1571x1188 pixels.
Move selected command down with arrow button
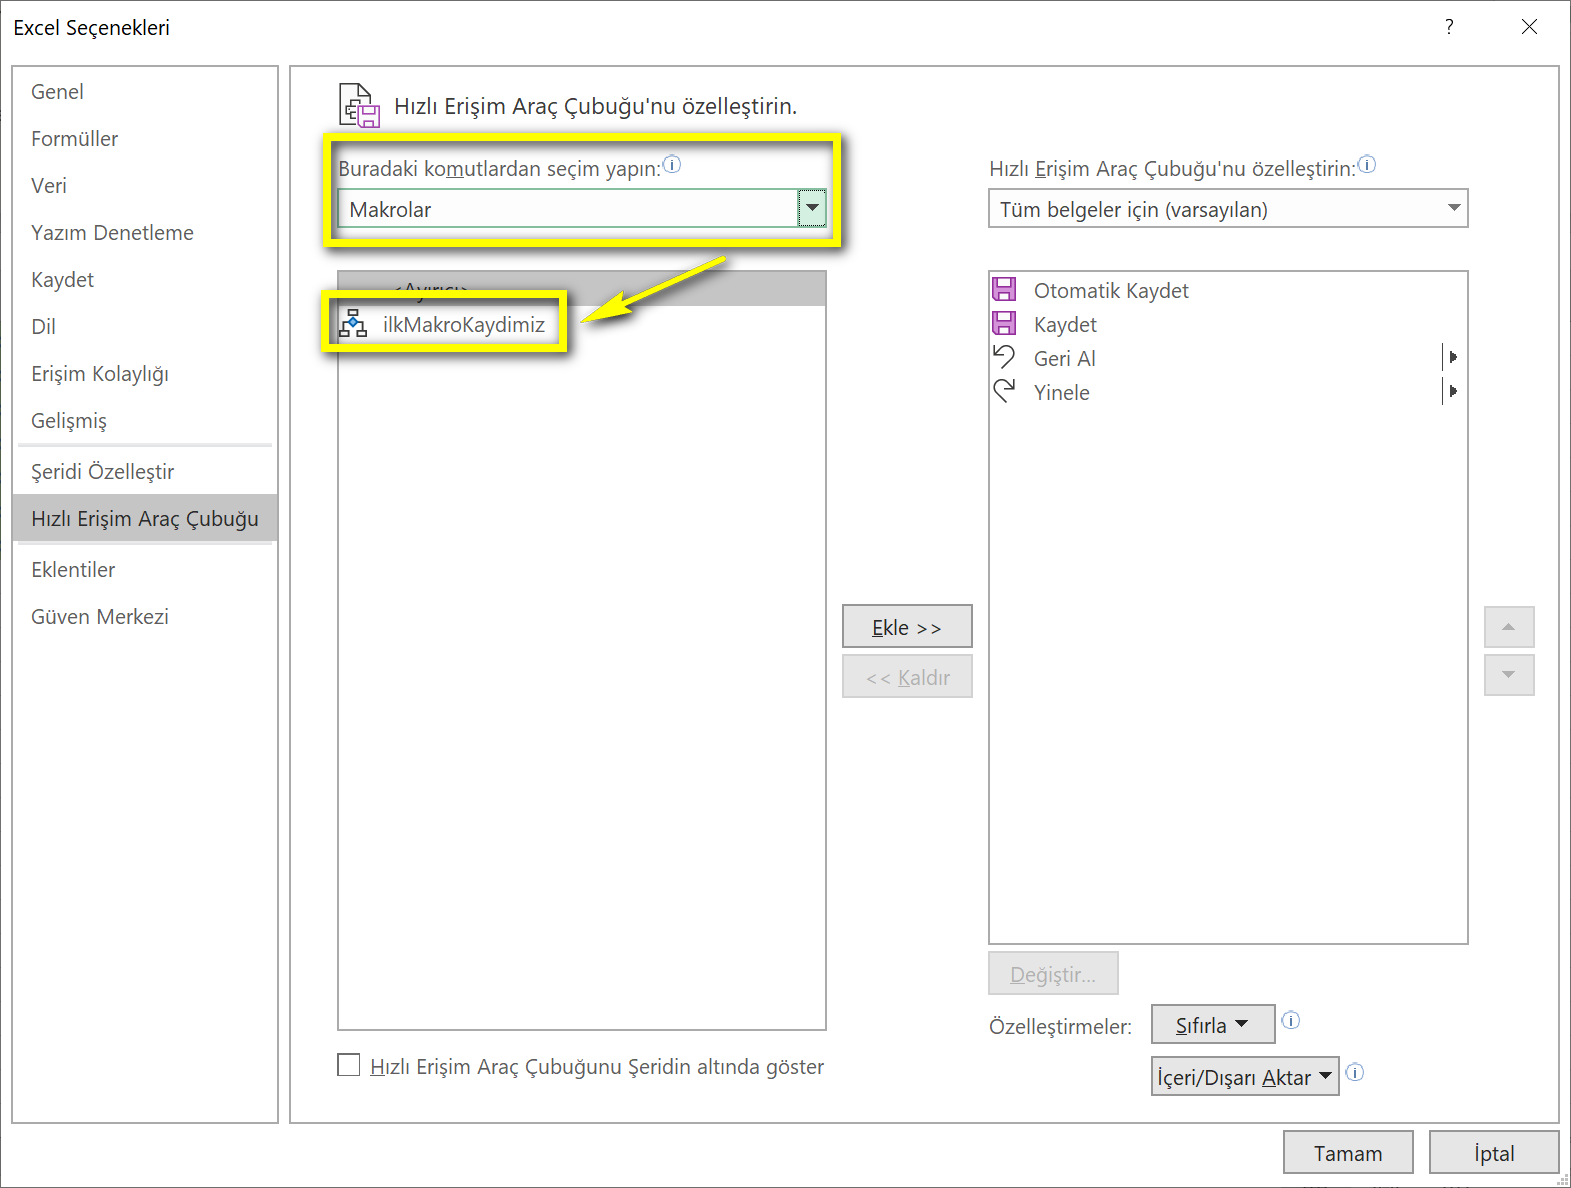coord(1509,675)
